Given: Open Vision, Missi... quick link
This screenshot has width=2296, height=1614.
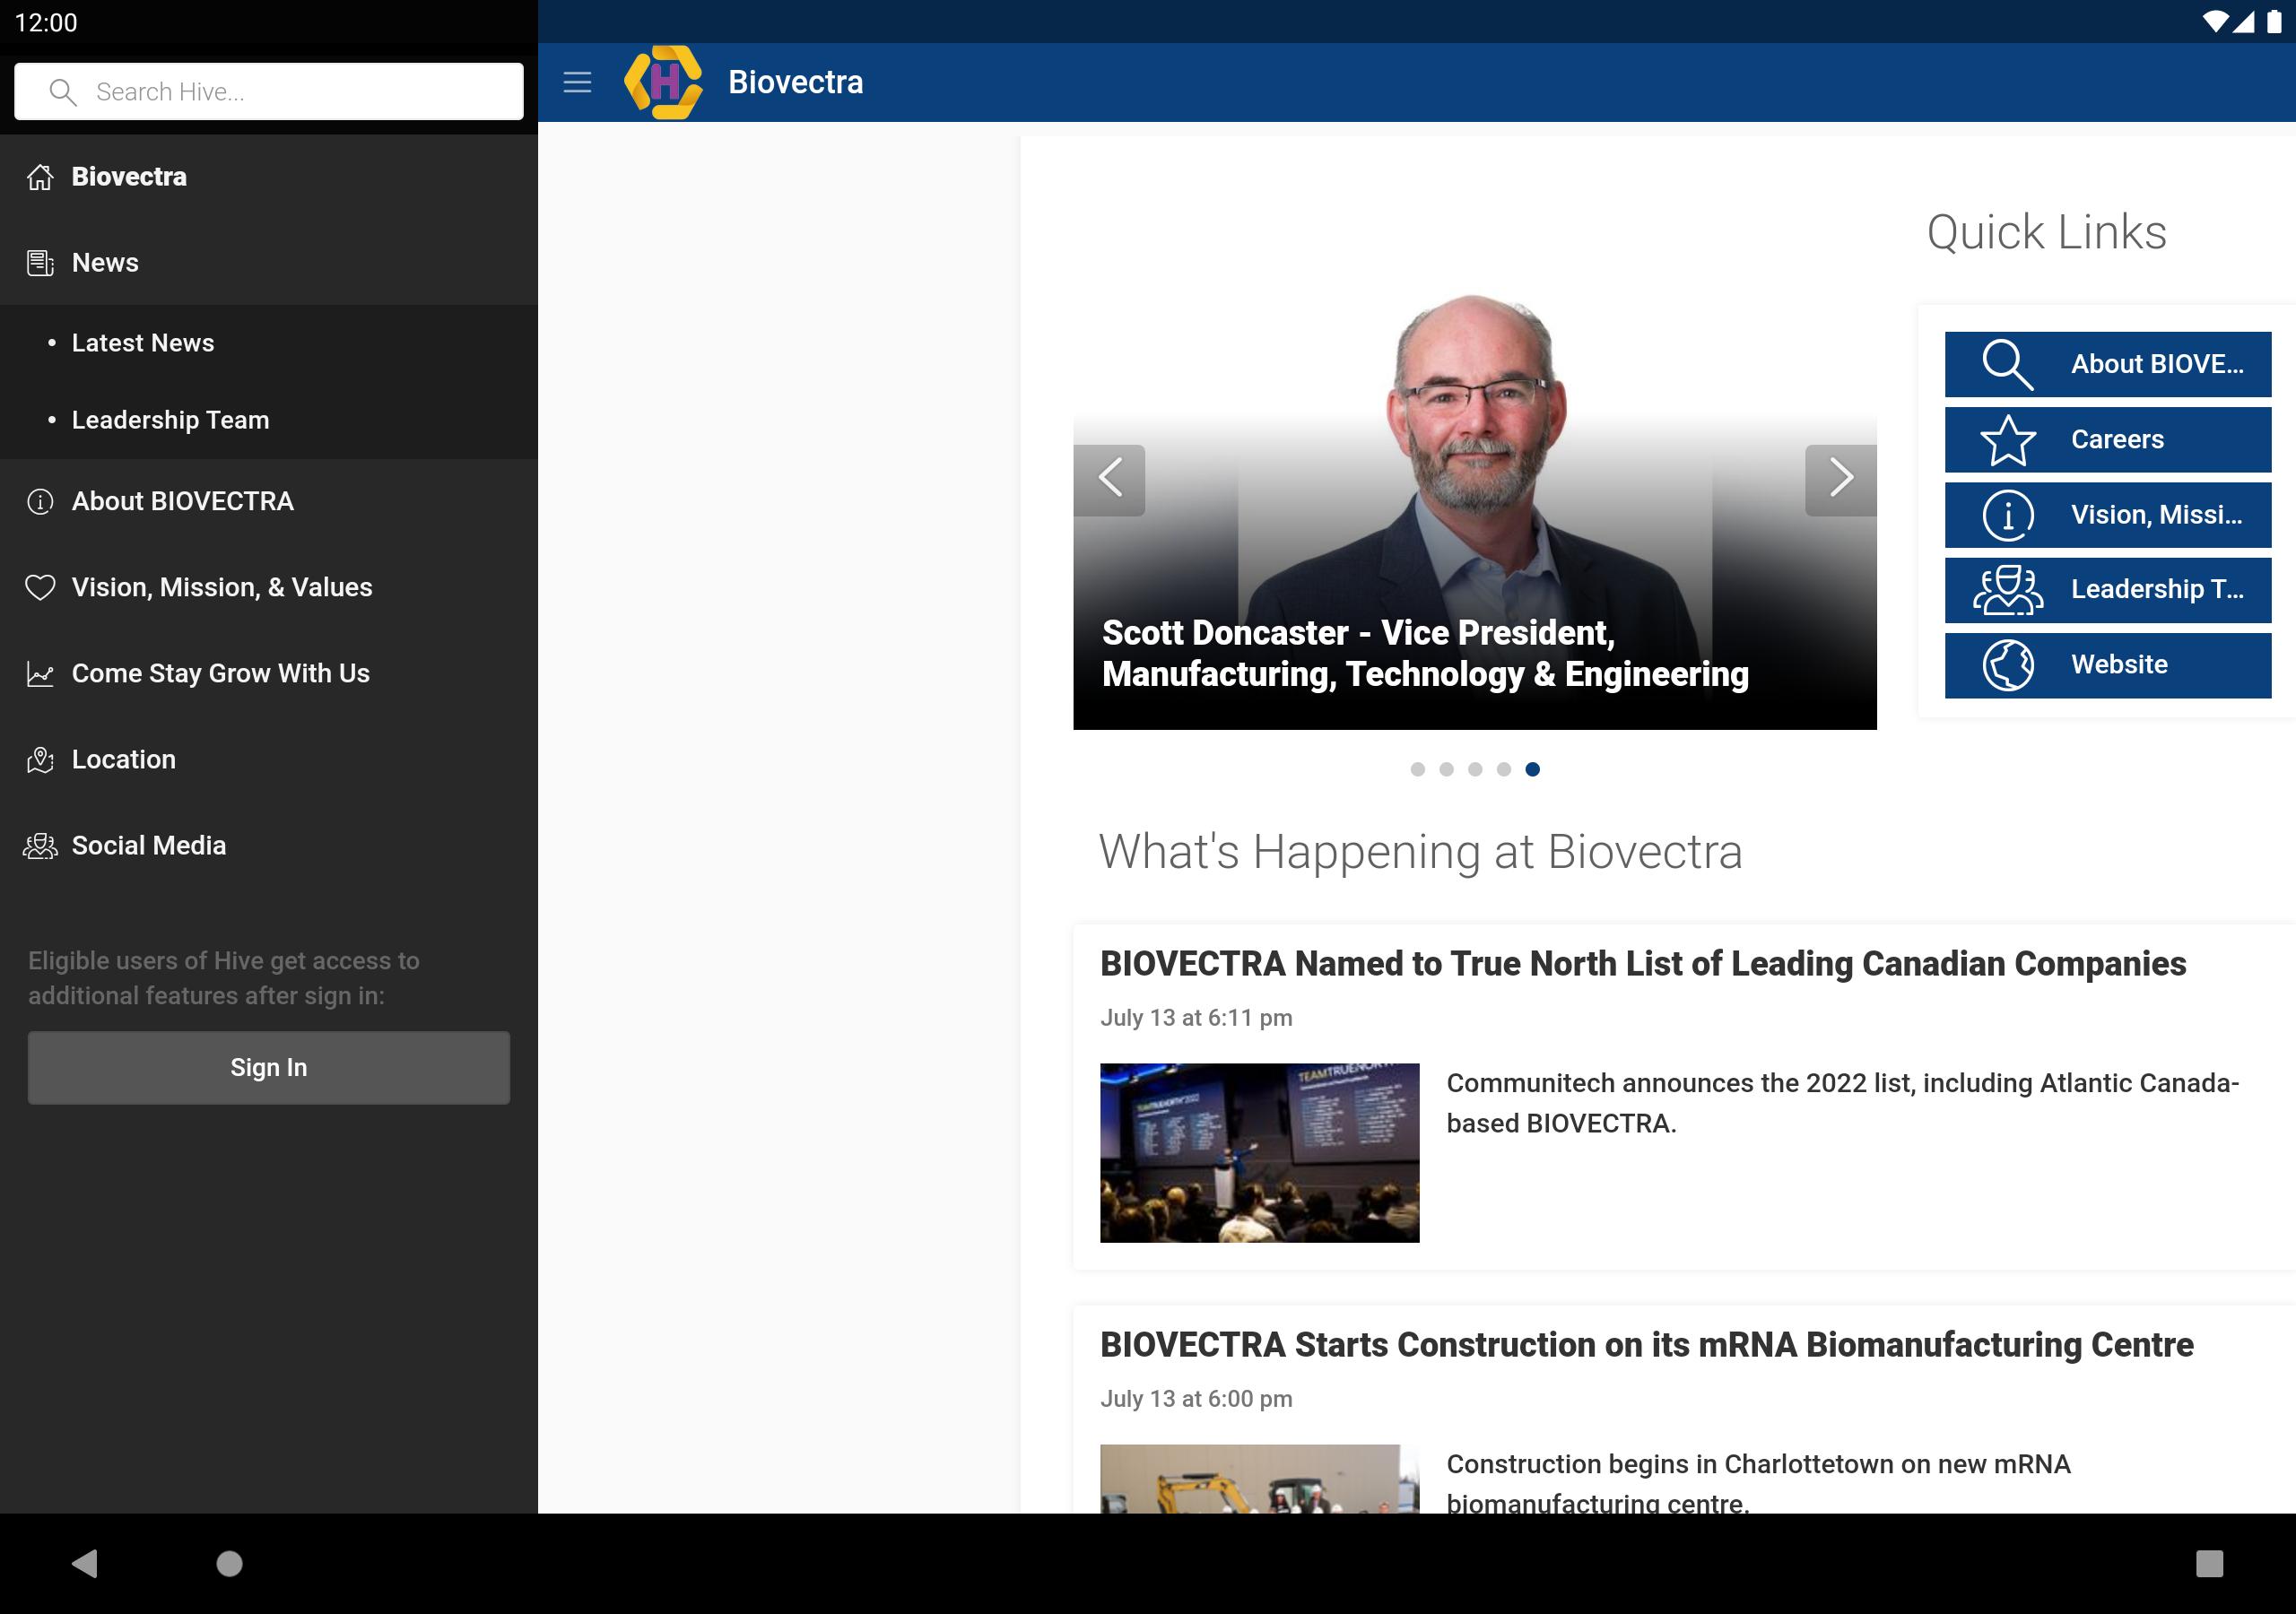Looking at the screenshot, I should pyautogui.click(x=2108, y=515).
